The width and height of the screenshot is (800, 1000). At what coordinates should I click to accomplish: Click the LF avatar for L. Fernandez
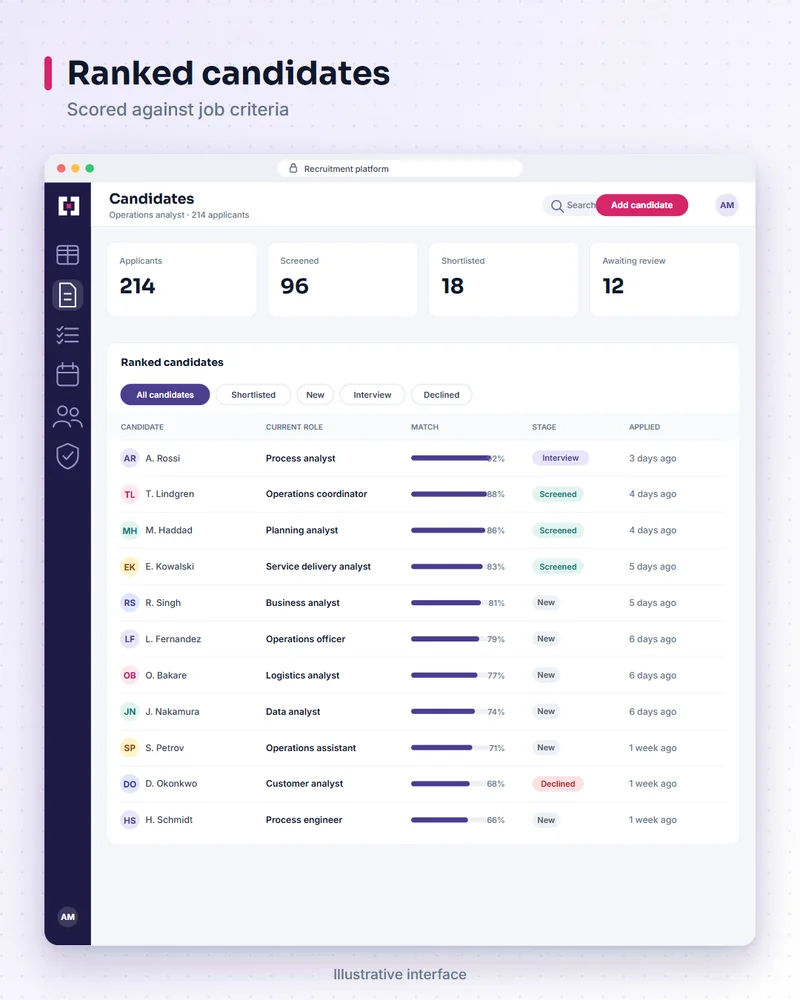130,639
